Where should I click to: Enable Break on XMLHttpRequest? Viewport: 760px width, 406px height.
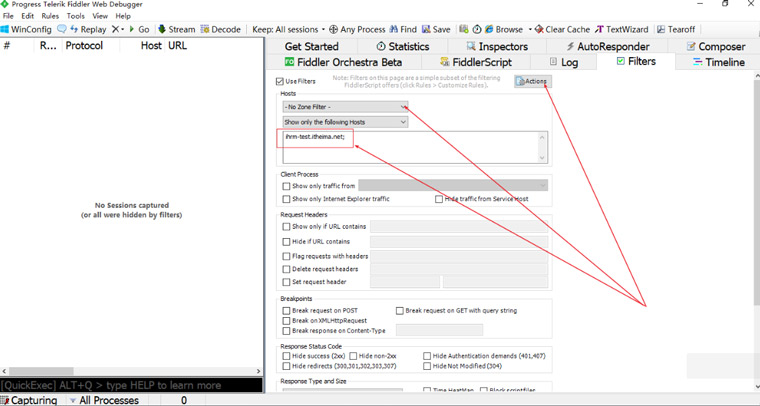(x=286, y=321)
